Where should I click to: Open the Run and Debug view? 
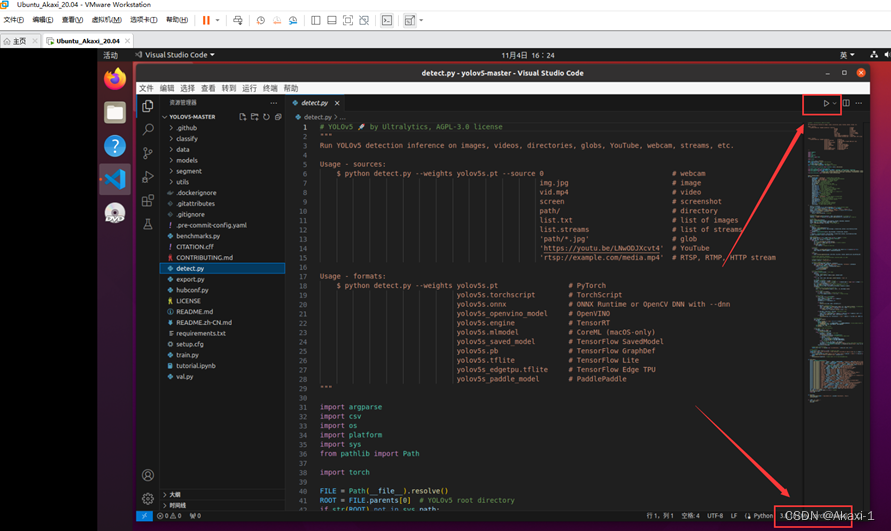click(x=148, y=177)
